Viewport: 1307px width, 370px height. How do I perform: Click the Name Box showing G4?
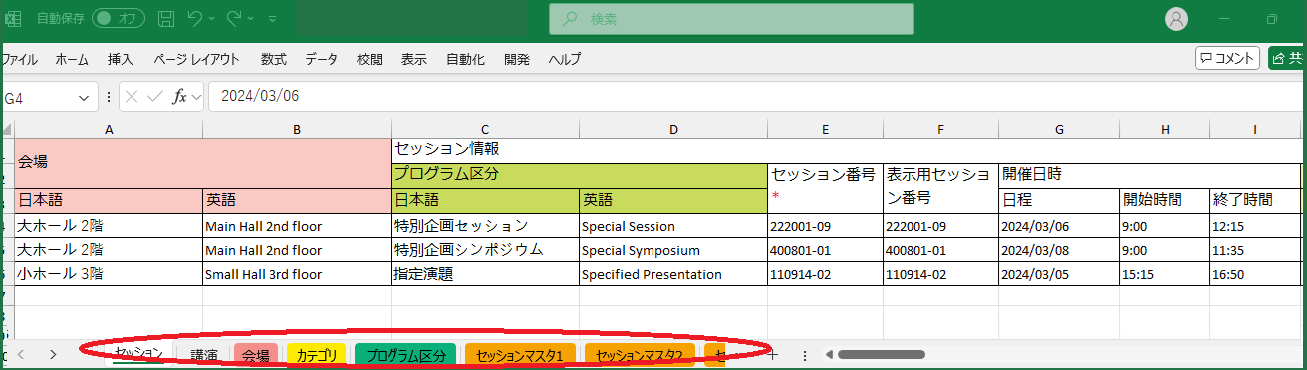point(38,97)
